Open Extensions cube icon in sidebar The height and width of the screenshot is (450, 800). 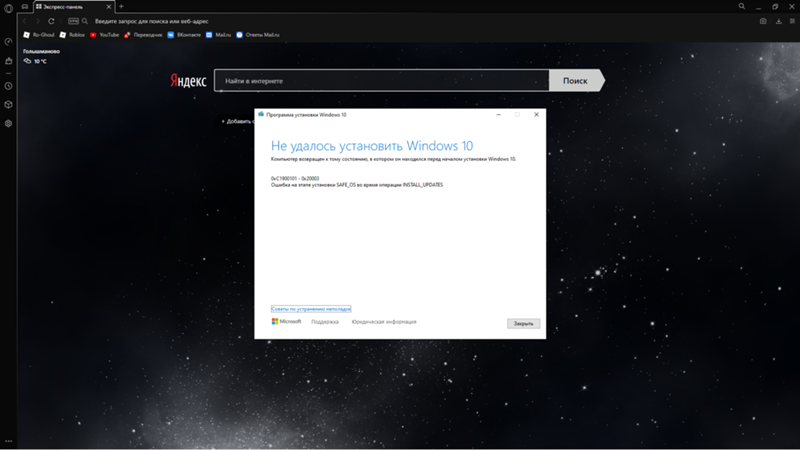point(8,105)
